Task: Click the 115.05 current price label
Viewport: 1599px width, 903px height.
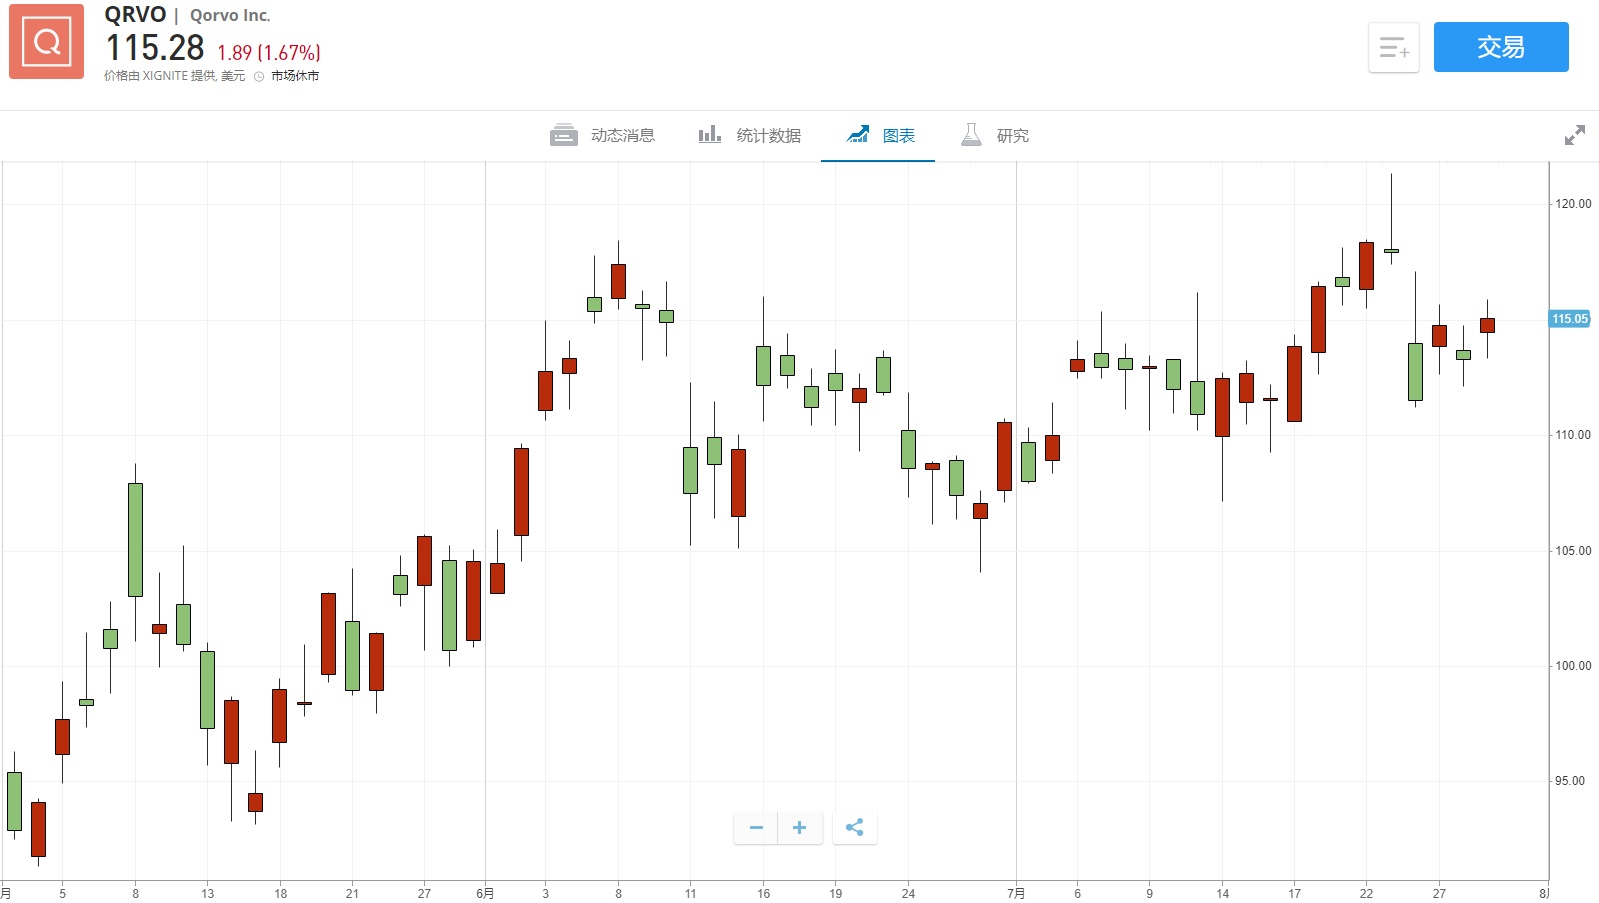Action: click(x=1569, y=319)
